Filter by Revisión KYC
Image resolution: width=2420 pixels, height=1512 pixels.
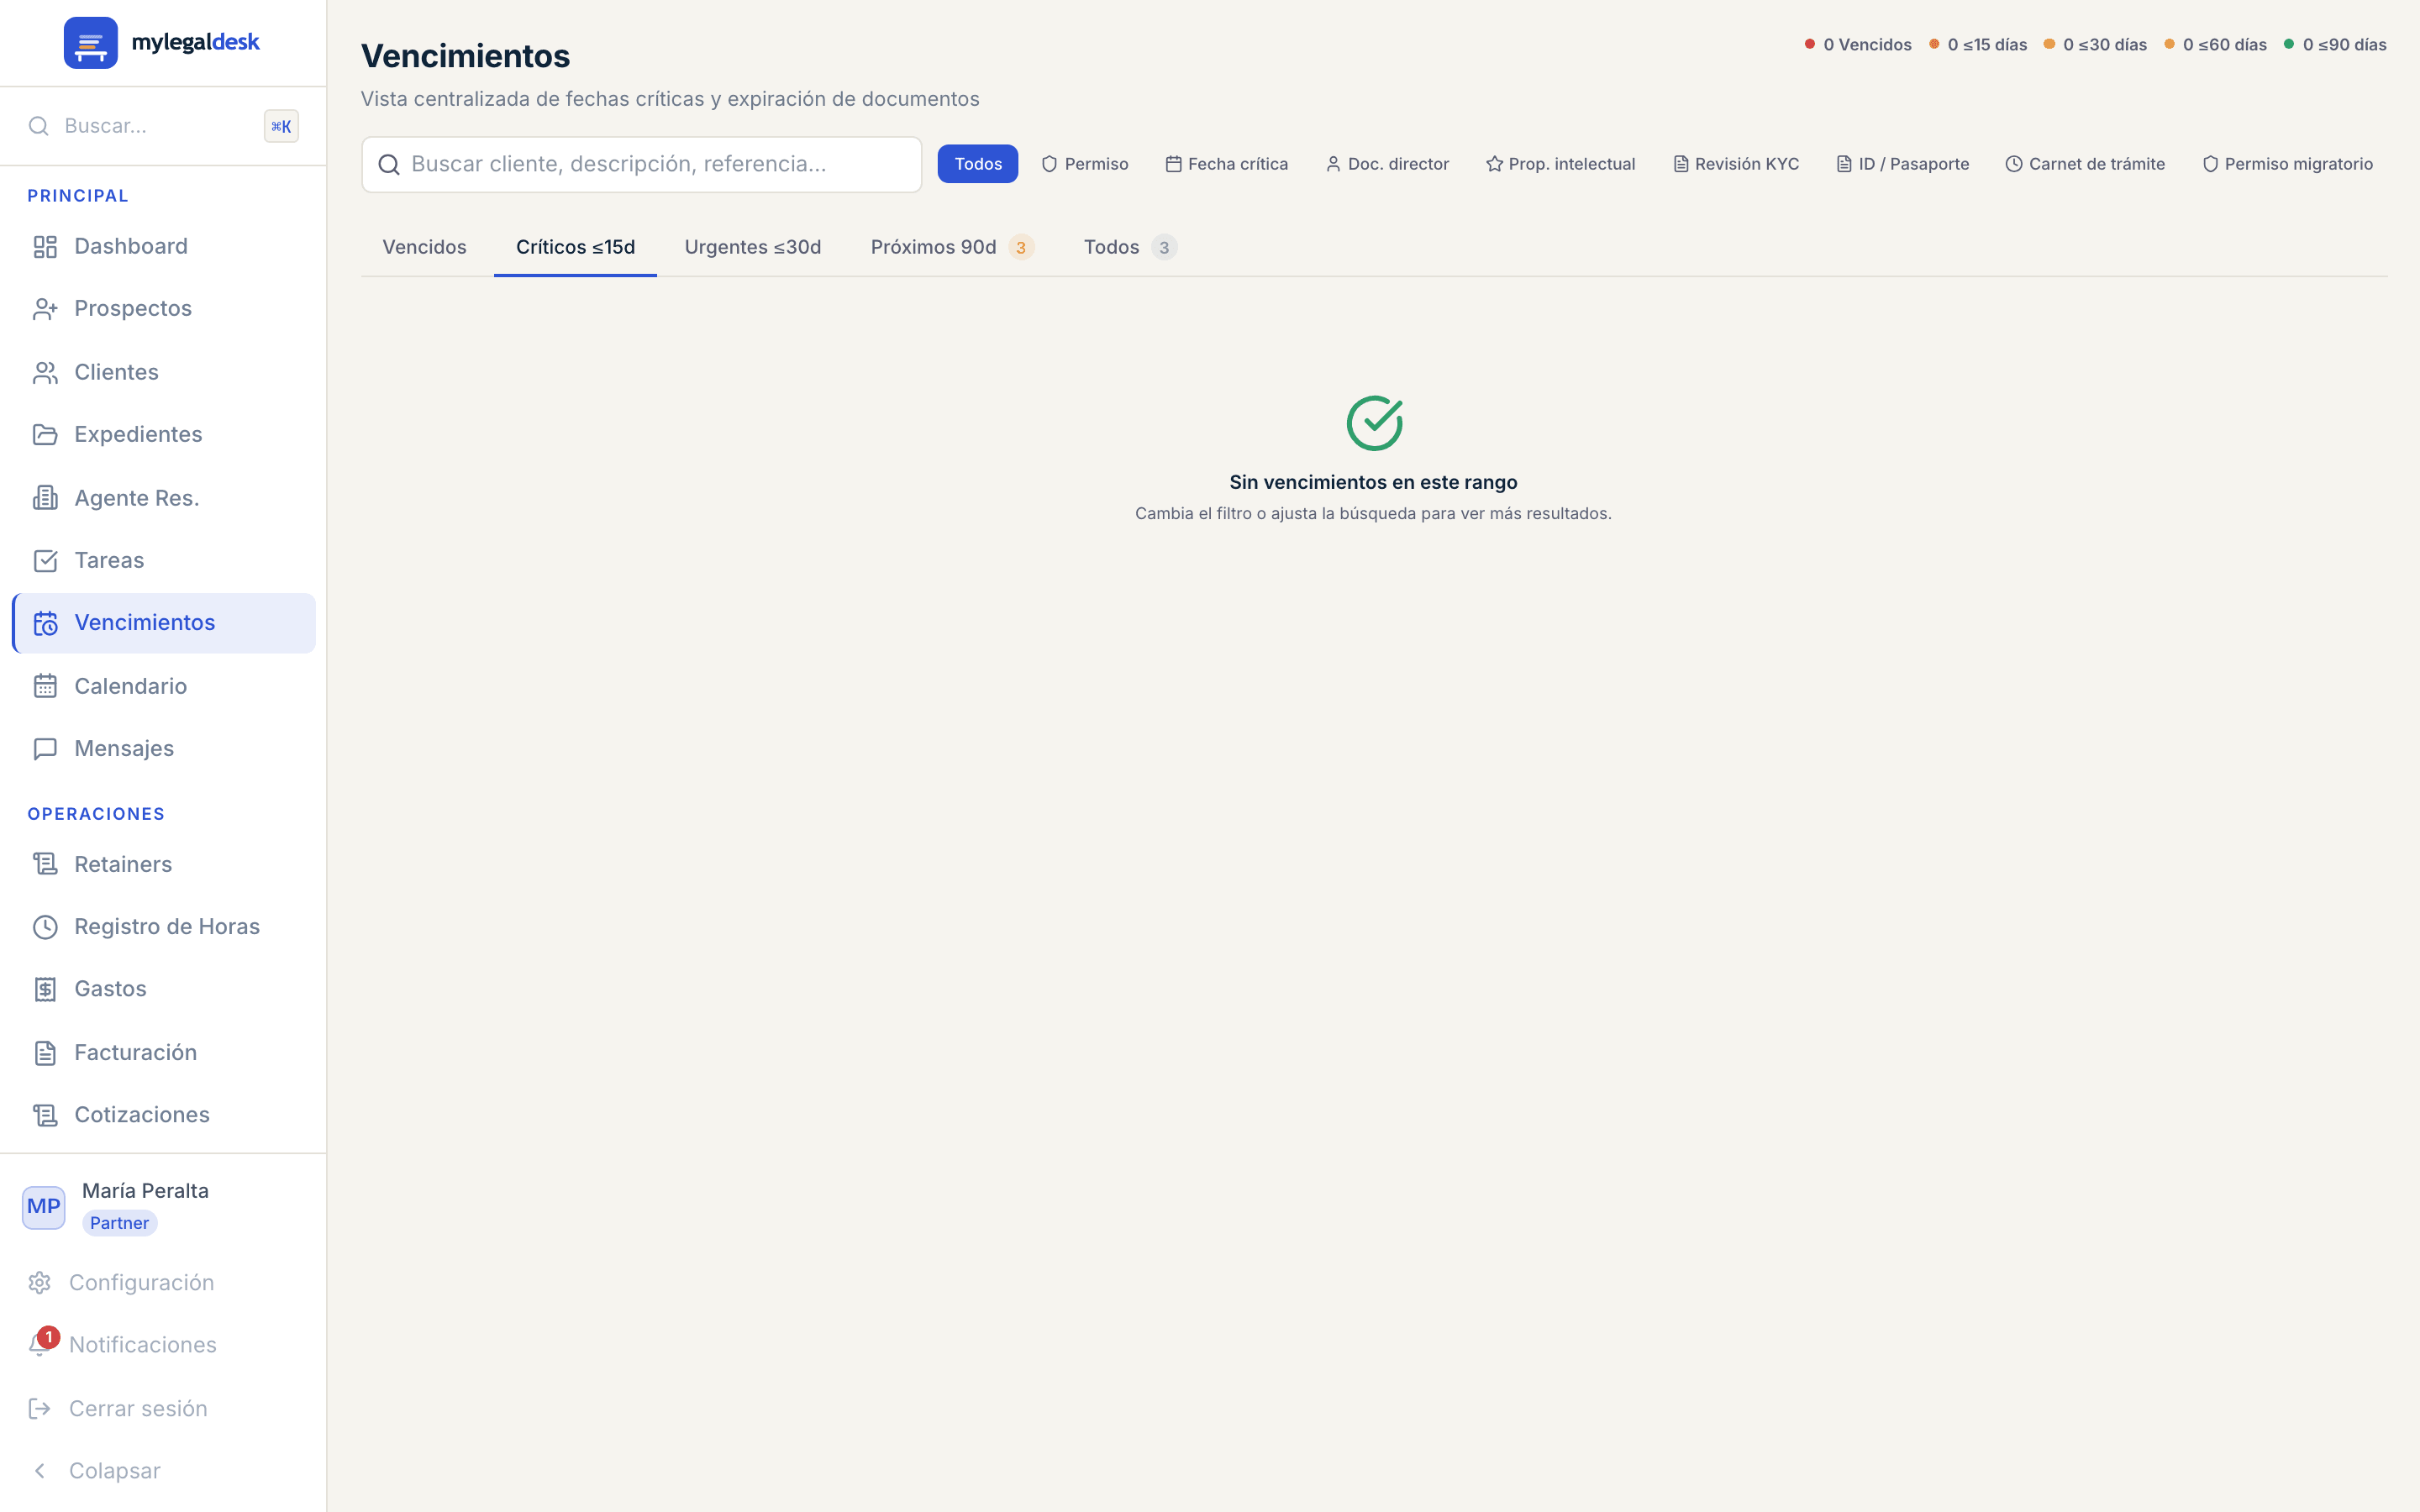coord(1736,164)
